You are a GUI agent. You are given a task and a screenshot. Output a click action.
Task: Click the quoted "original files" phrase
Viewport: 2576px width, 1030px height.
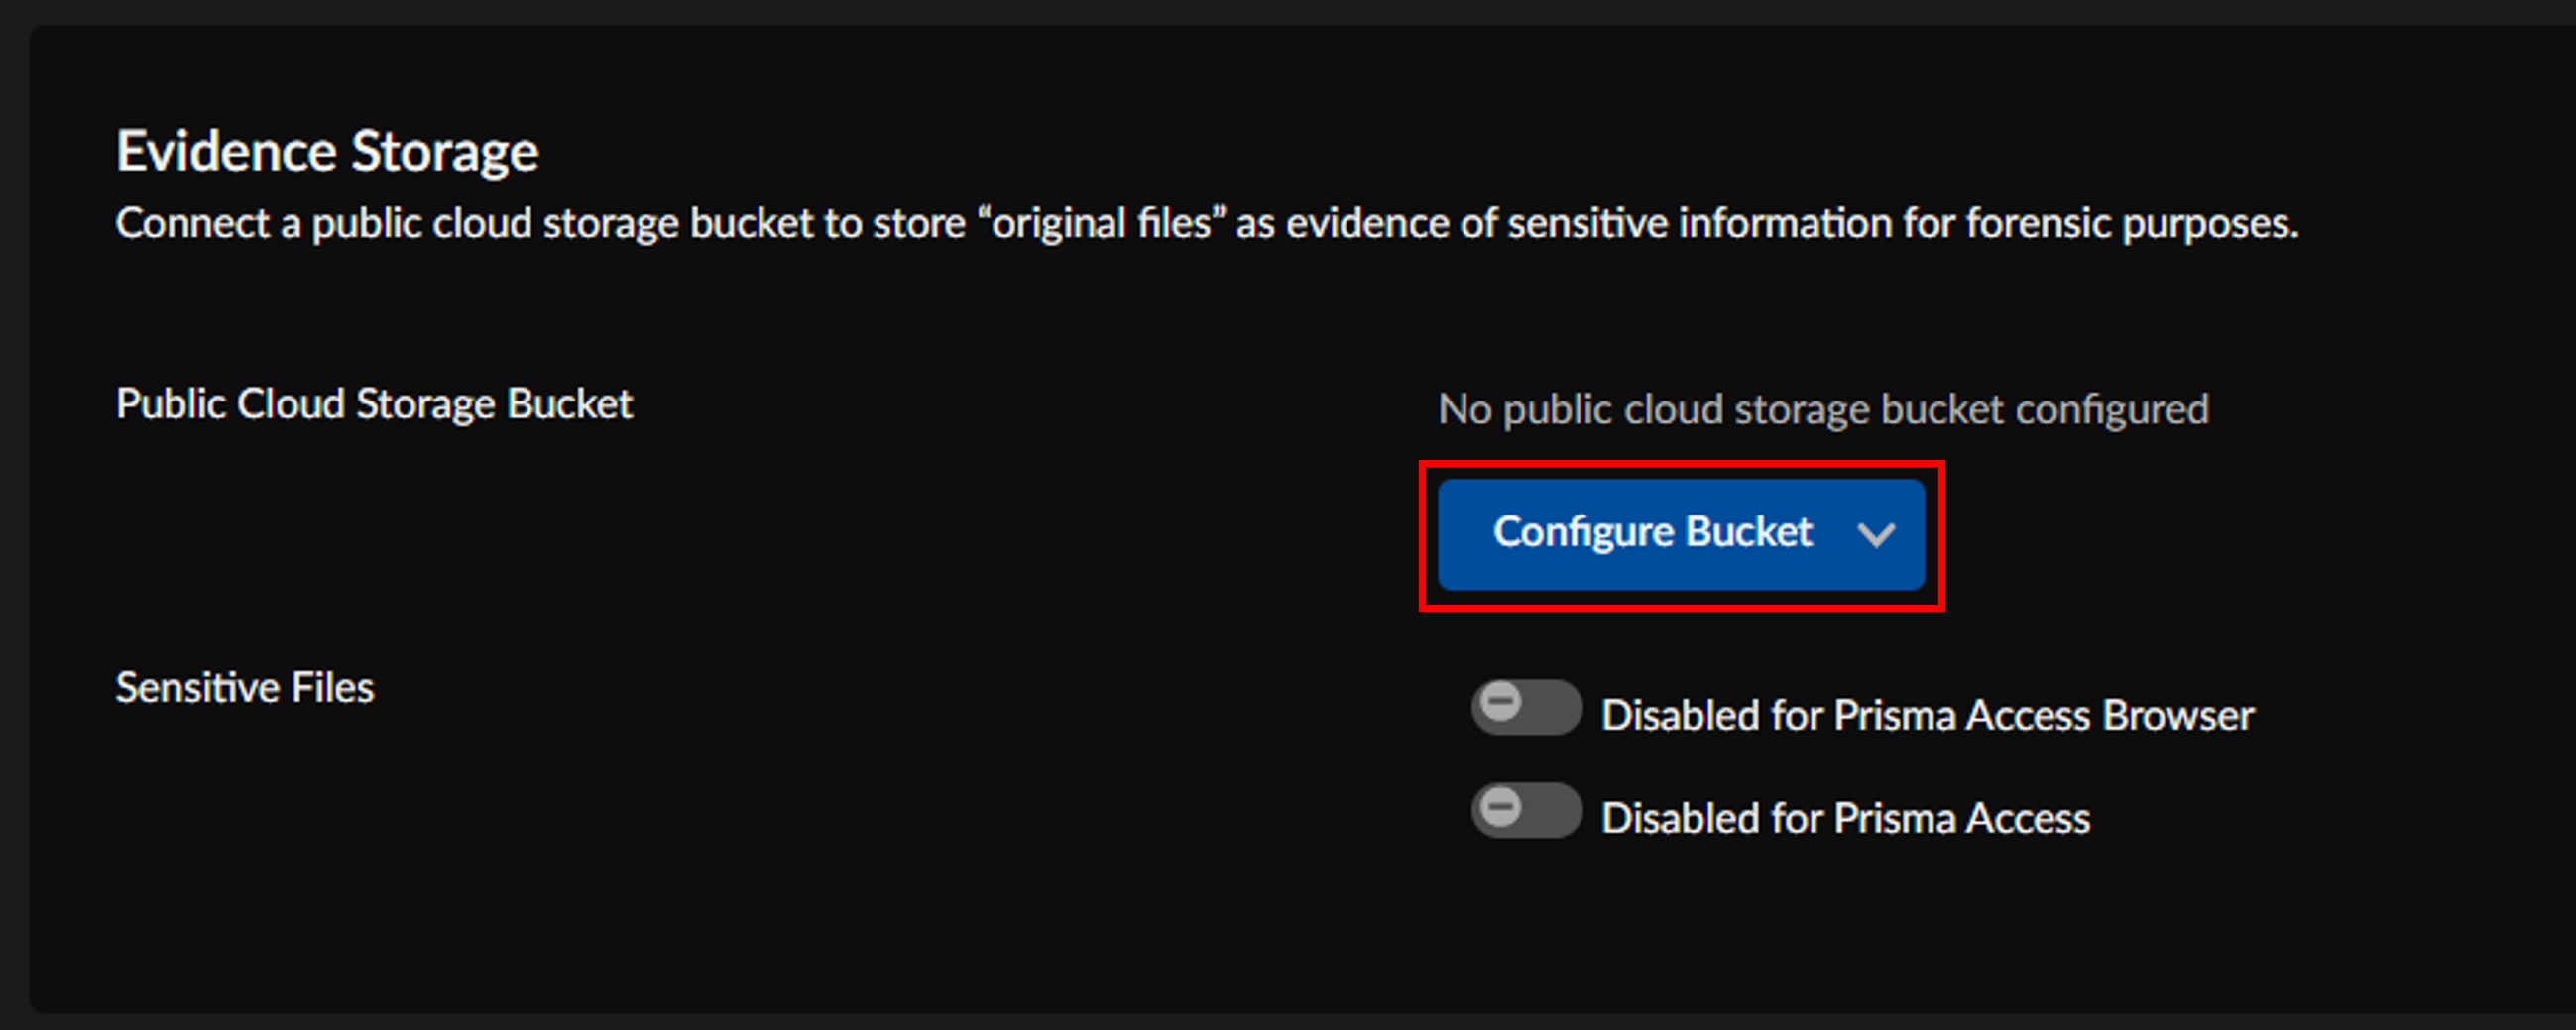[1102, 223]
